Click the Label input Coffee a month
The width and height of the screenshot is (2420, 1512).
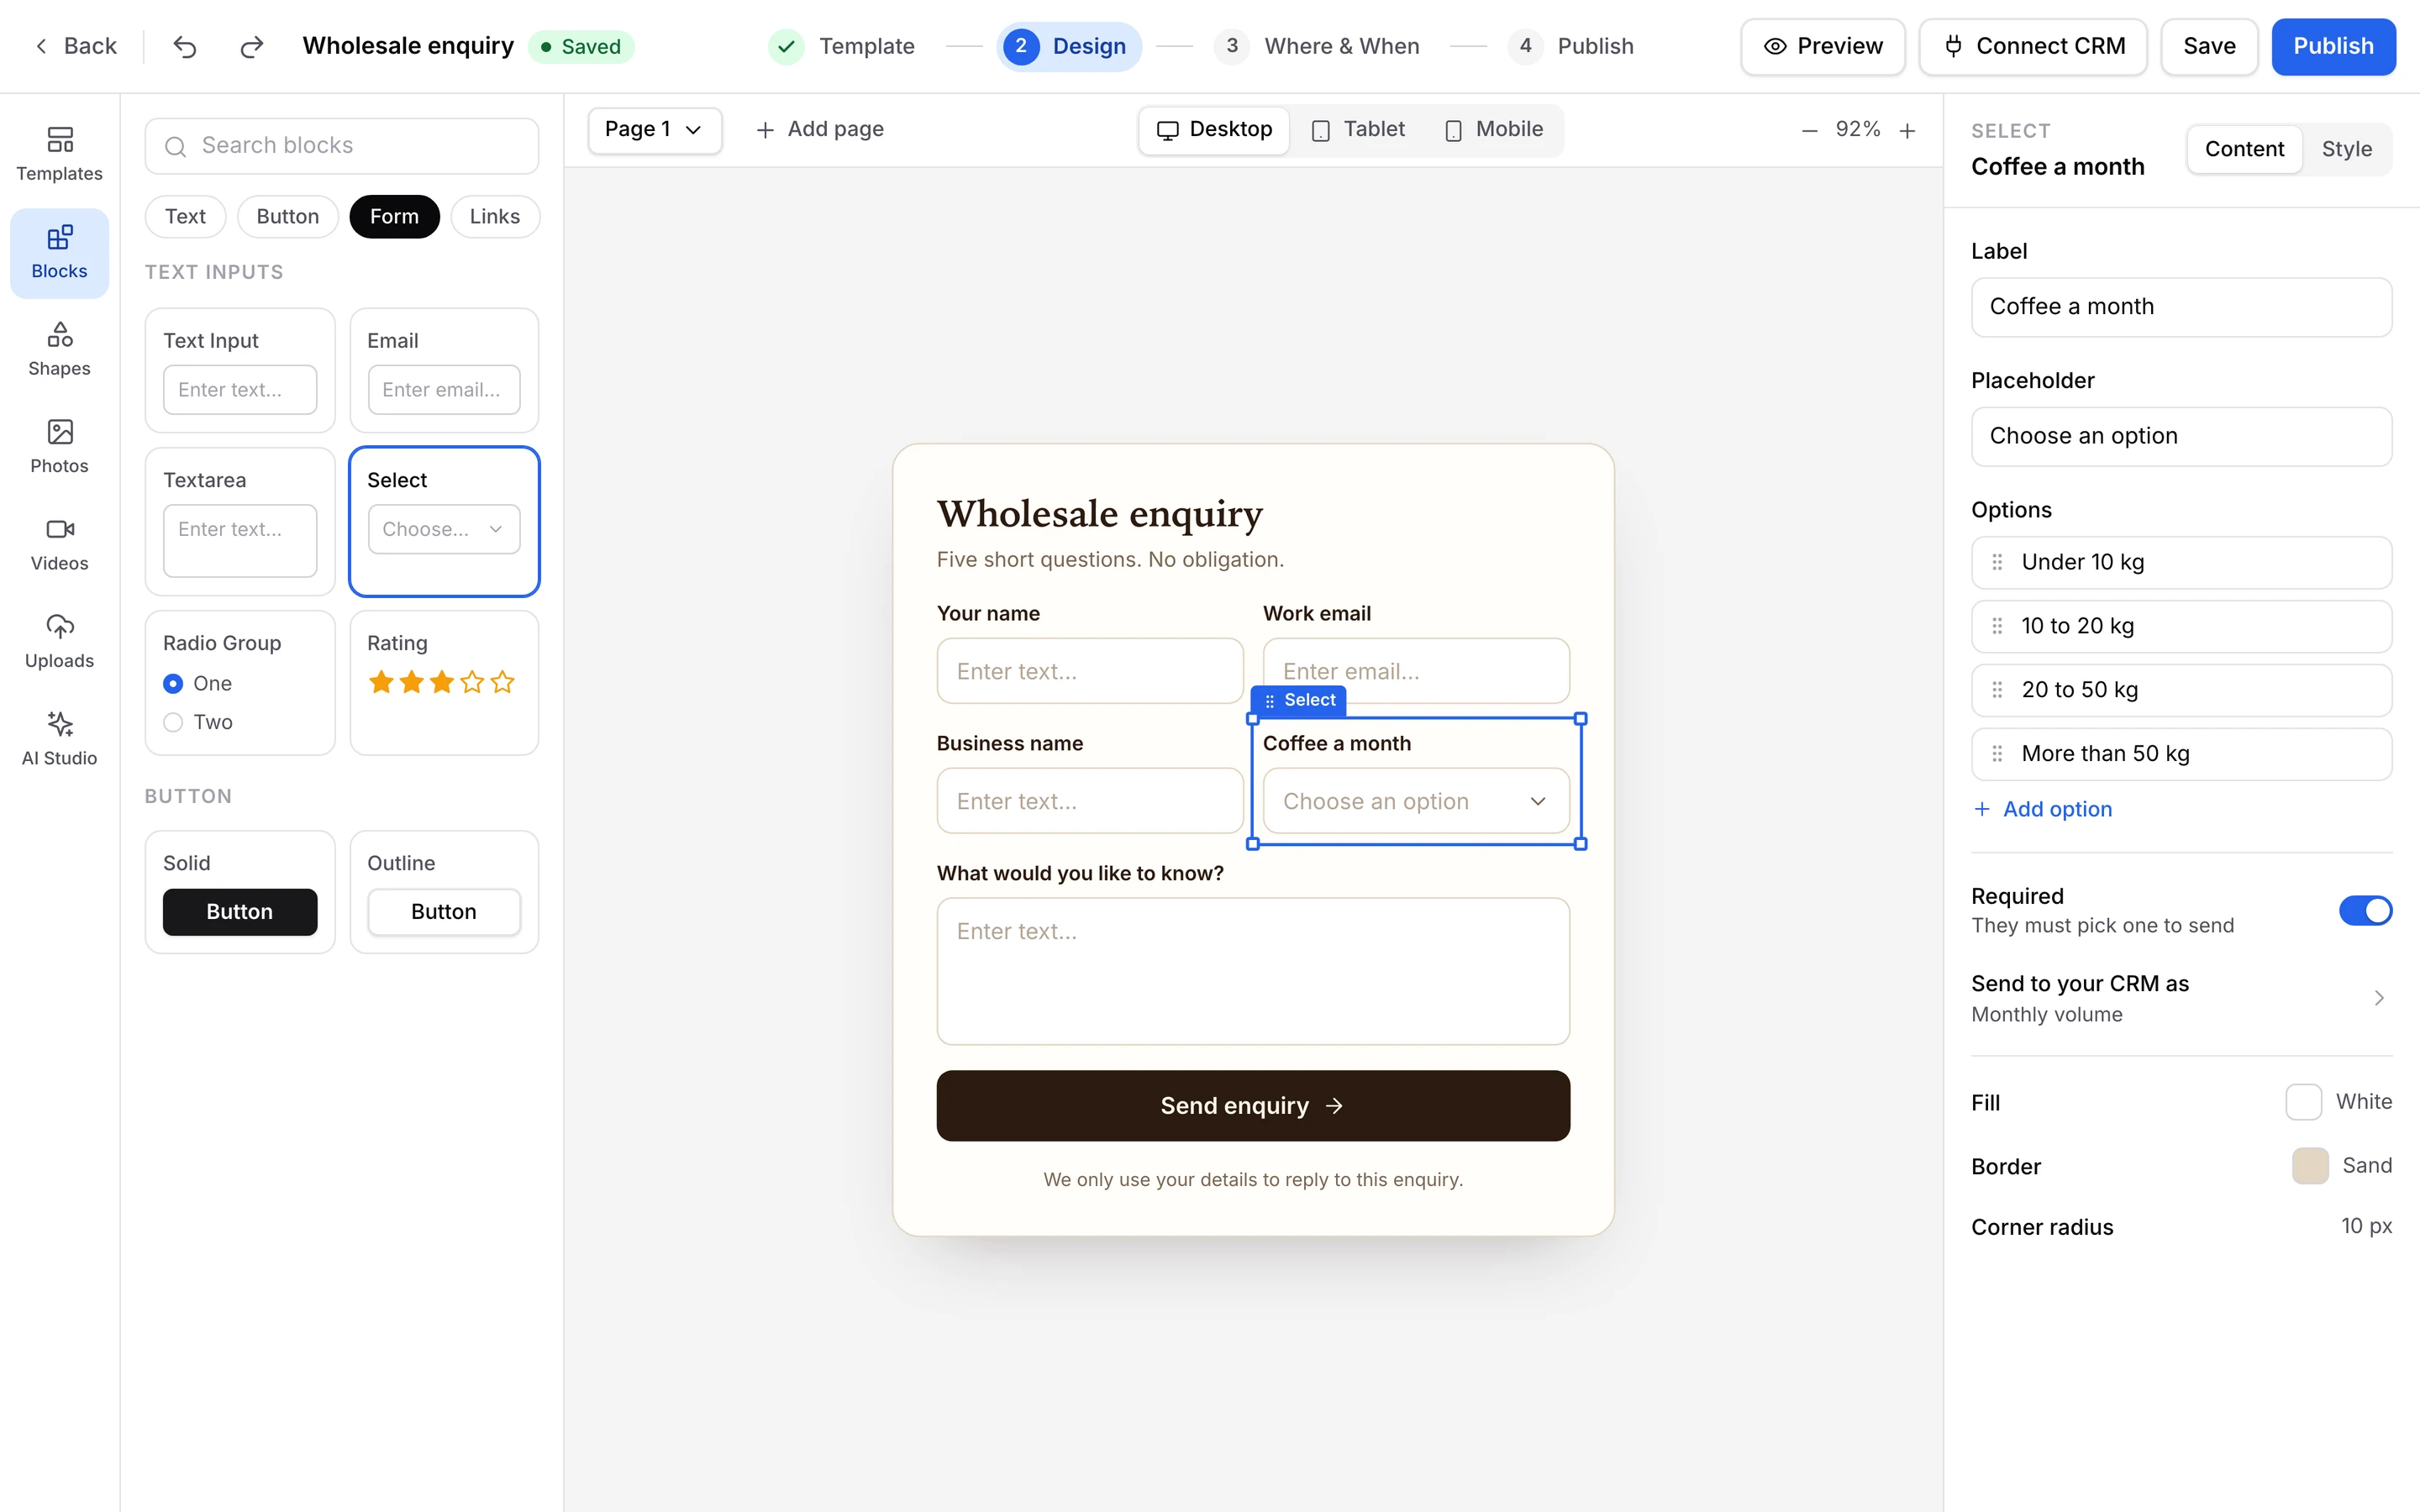coord(2181,307)
